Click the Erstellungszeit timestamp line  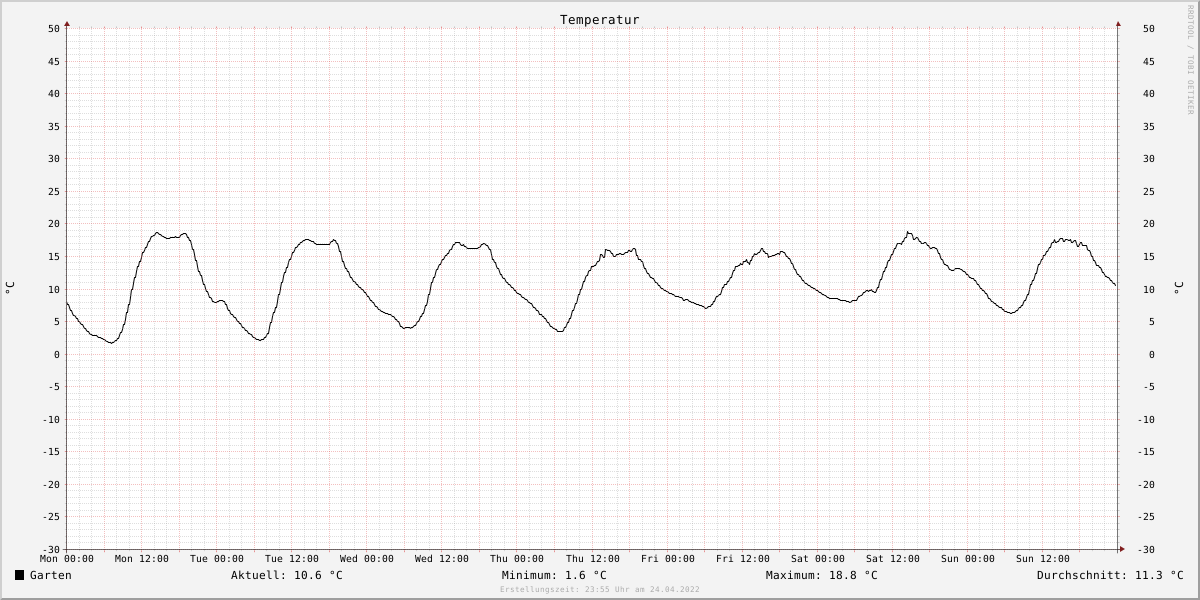(600, 589)
